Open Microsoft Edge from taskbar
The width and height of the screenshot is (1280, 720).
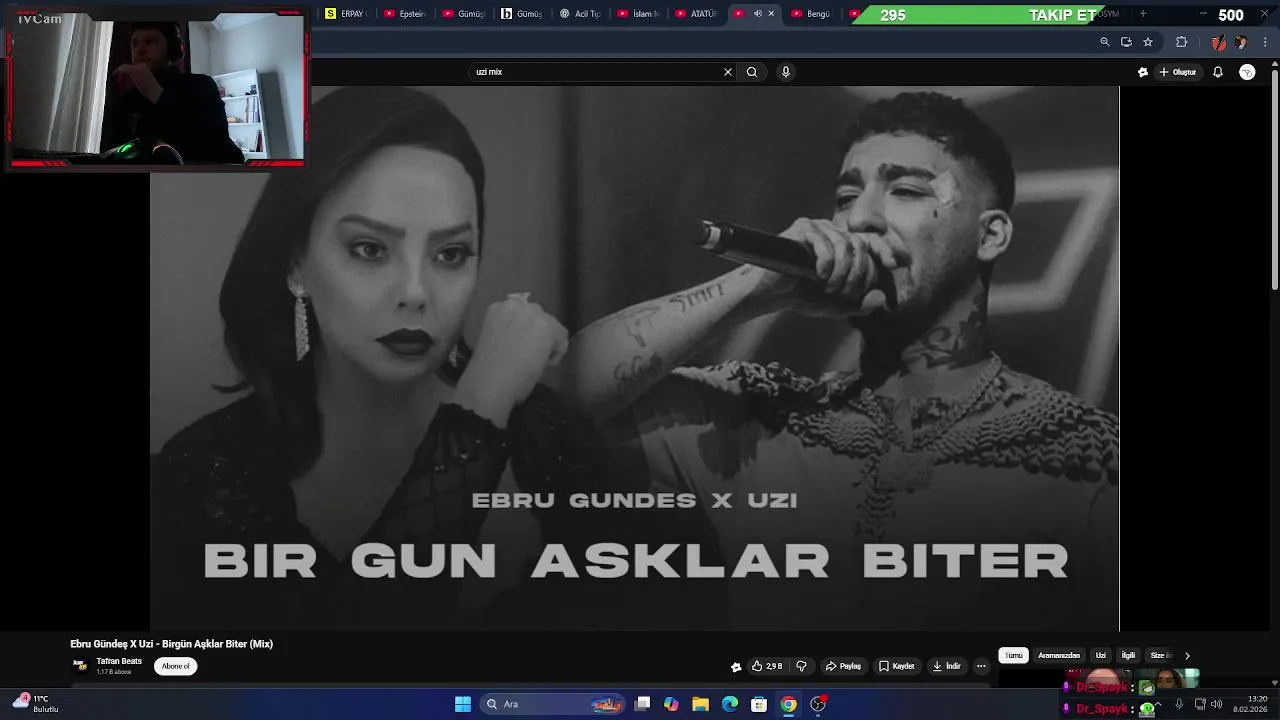point(730,704)
